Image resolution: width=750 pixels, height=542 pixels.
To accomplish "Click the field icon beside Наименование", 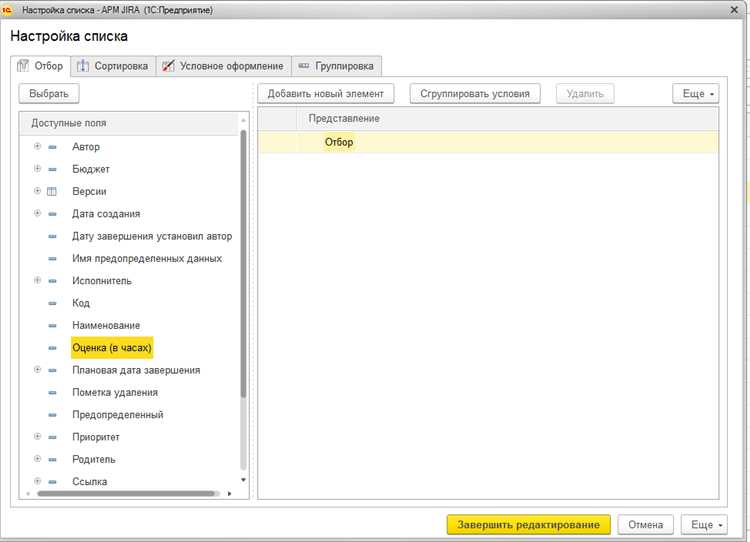I will [53, 326].
